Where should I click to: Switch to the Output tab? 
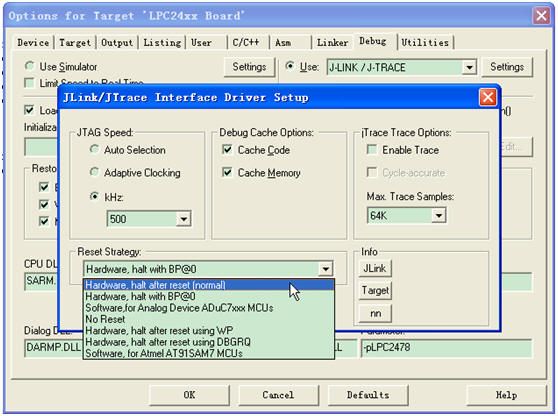point(117,43)
